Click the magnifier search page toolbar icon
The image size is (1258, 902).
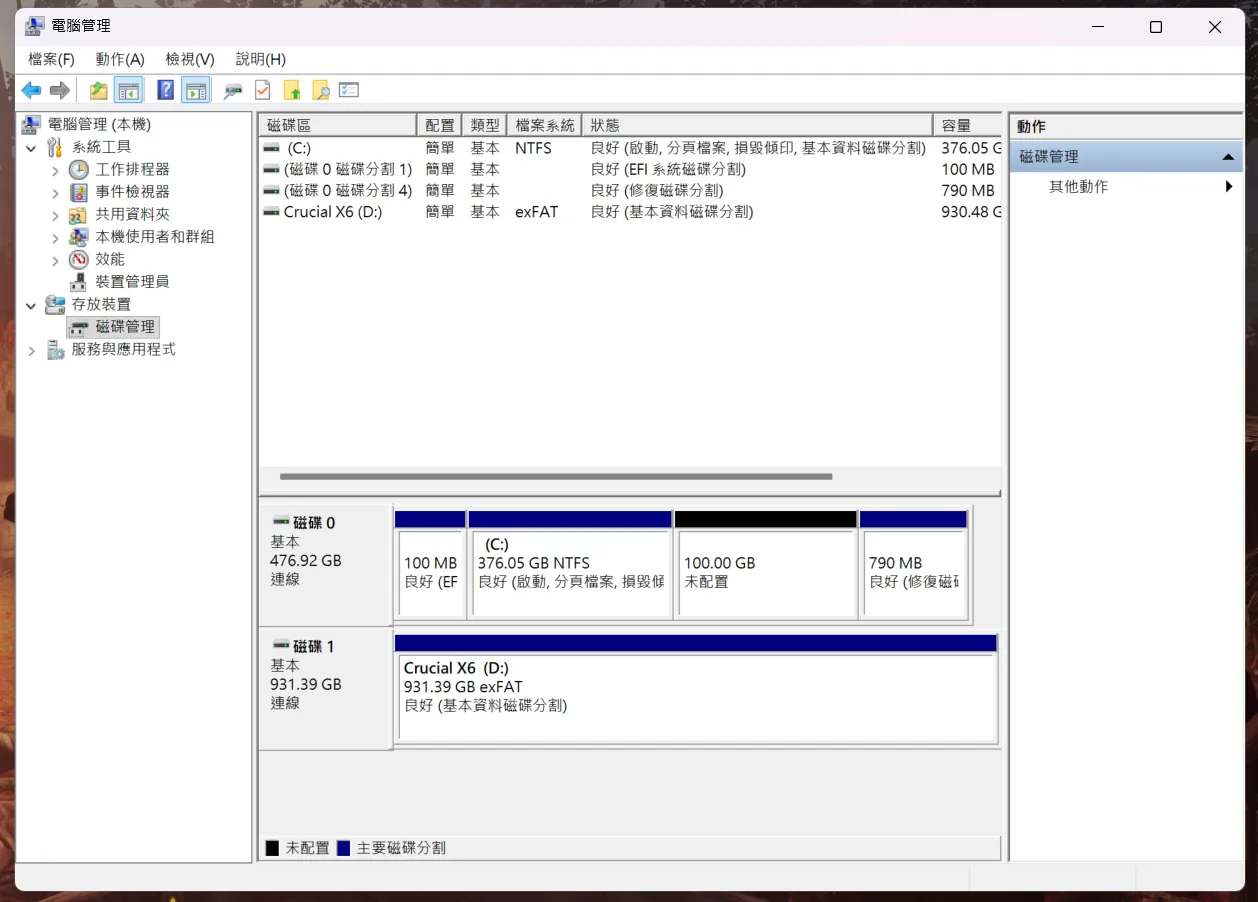(x=321, y=91)
